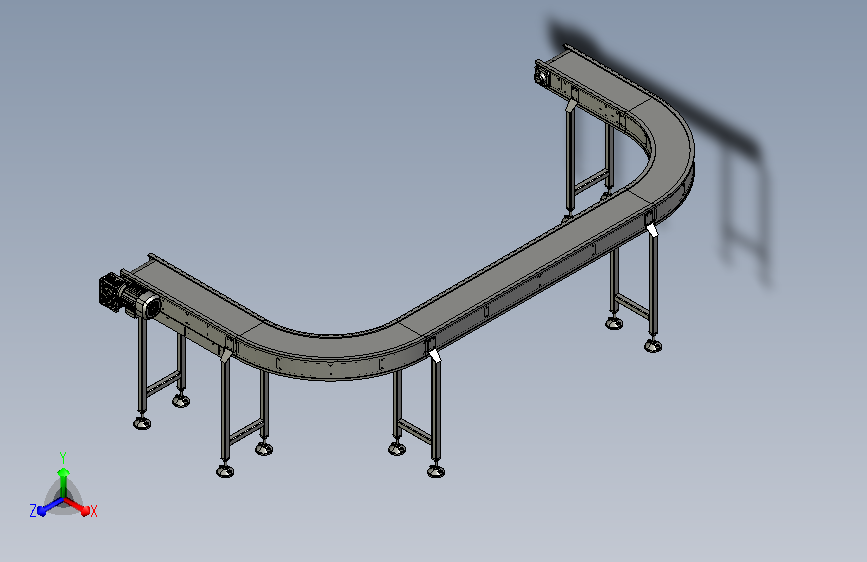Select the gear motor on the conveyor
Image resolution: width=867 pixels, height=562 pixels.
pyautogui.click(x=129, y=296)
